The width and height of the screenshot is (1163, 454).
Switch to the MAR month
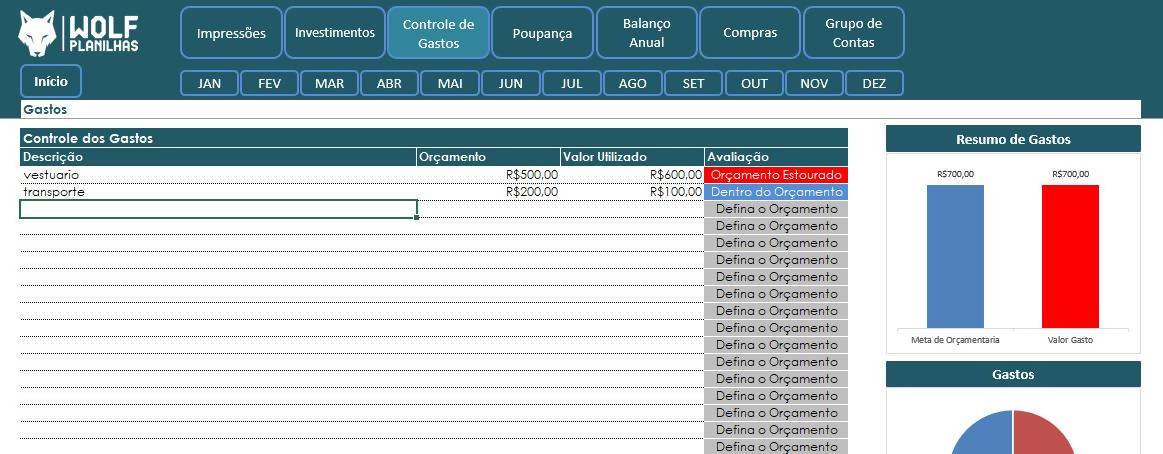coord(329,83)
